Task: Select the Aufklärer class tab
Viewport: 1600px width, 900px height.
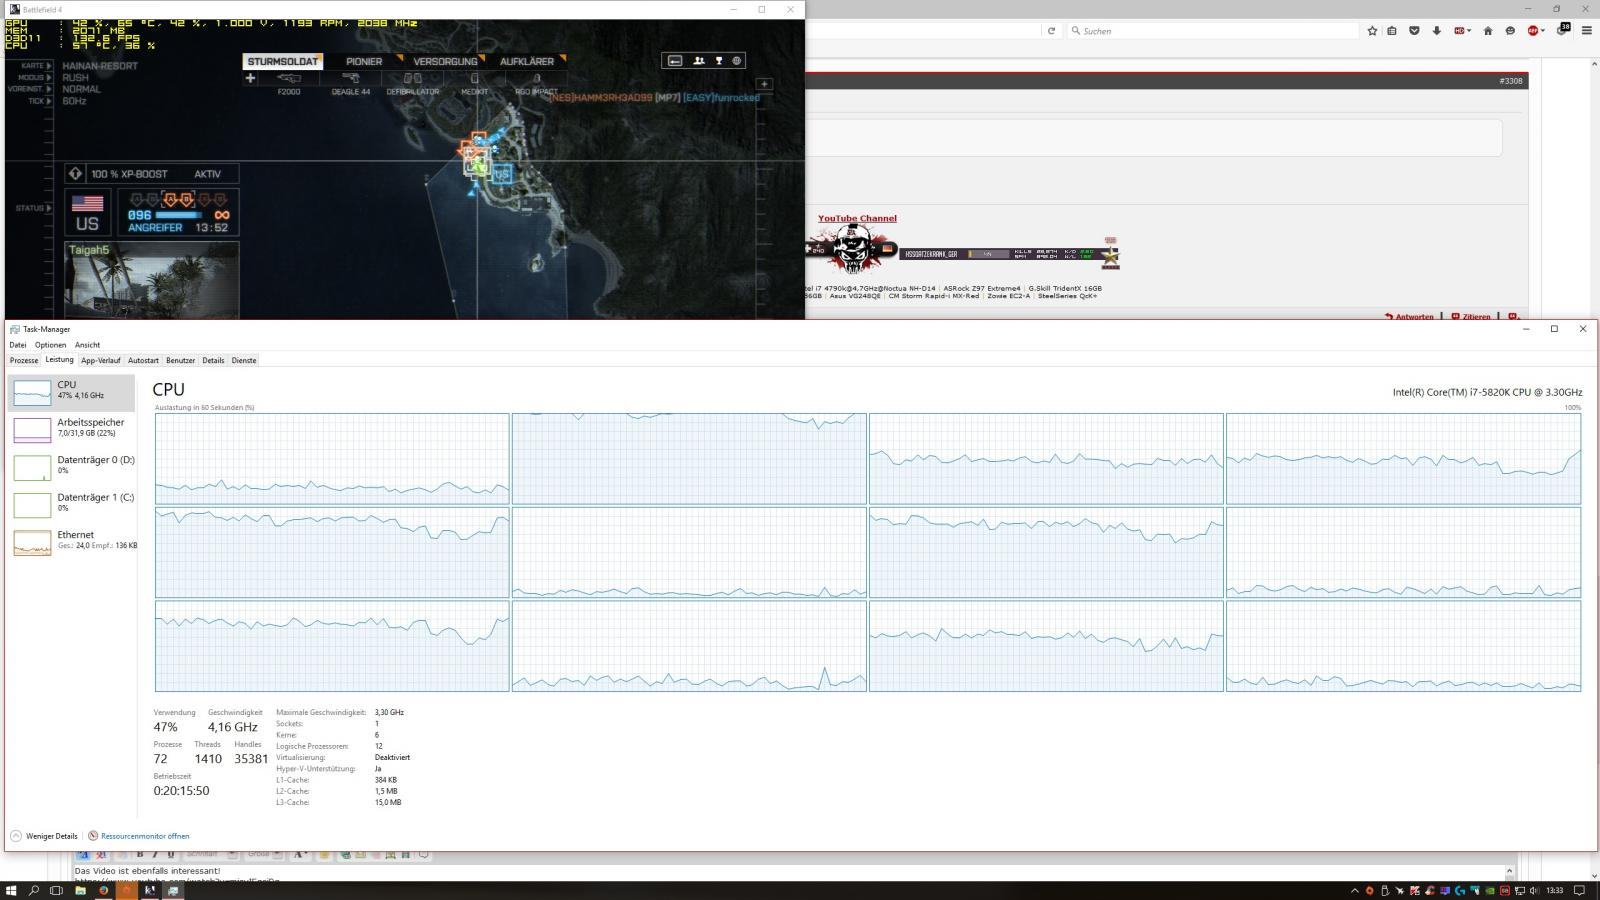Action: (x=527, y=61)
